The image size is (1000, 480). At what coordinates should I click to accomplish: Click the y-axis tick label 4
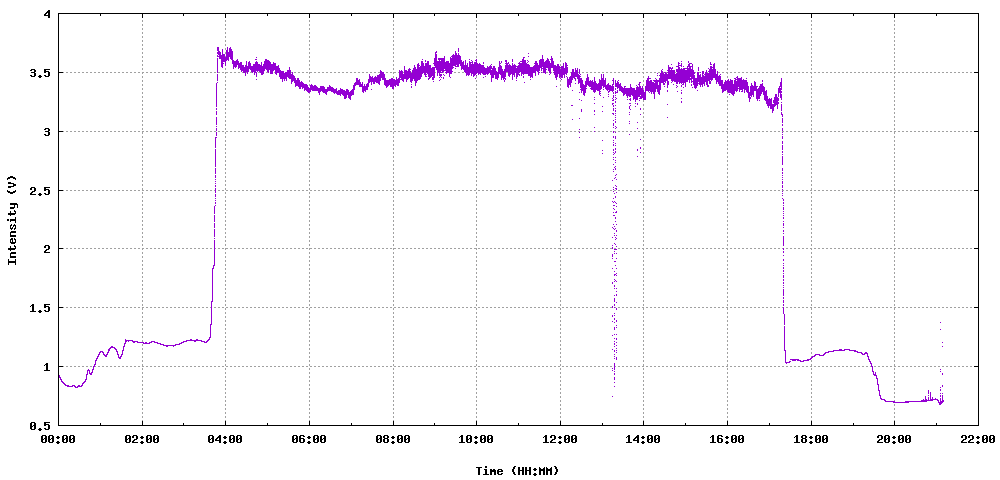[x=47, y=14]
